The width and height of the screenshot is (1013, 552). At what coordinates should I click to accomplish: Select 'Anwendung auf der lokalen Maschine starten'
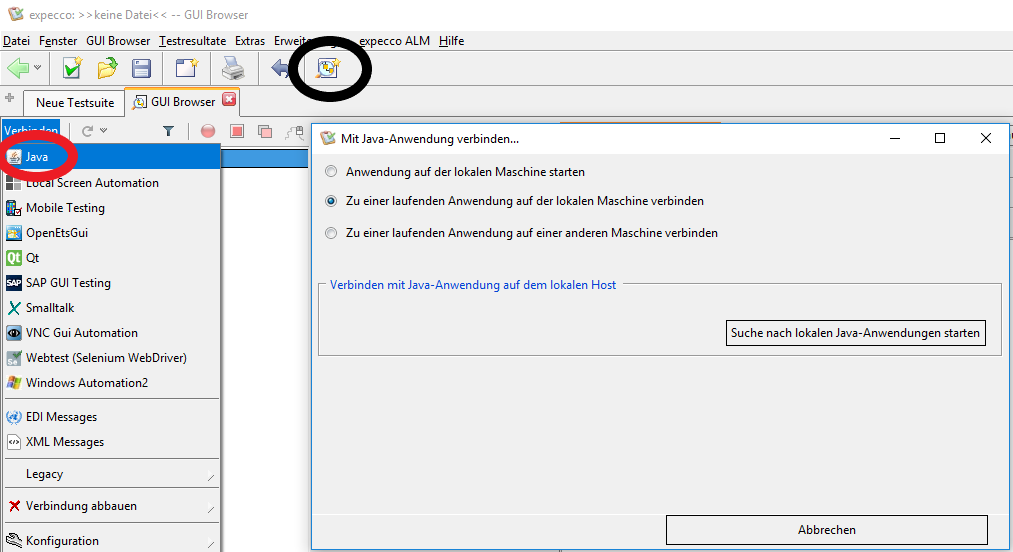click(x=331, y=172)
